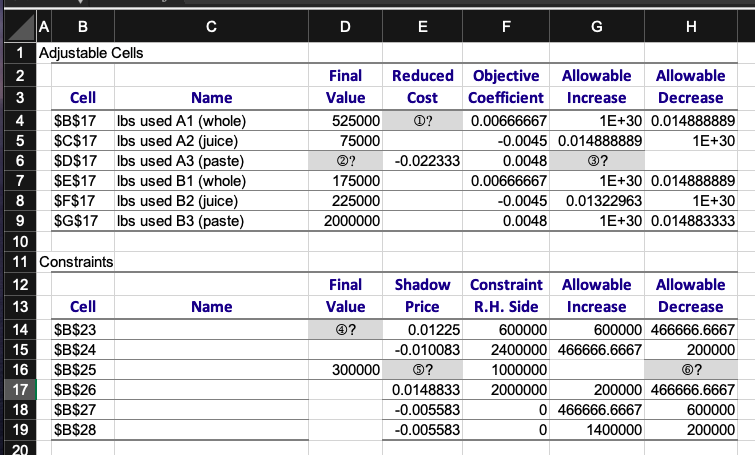Click shadow price -0.010083

(422, 350)
